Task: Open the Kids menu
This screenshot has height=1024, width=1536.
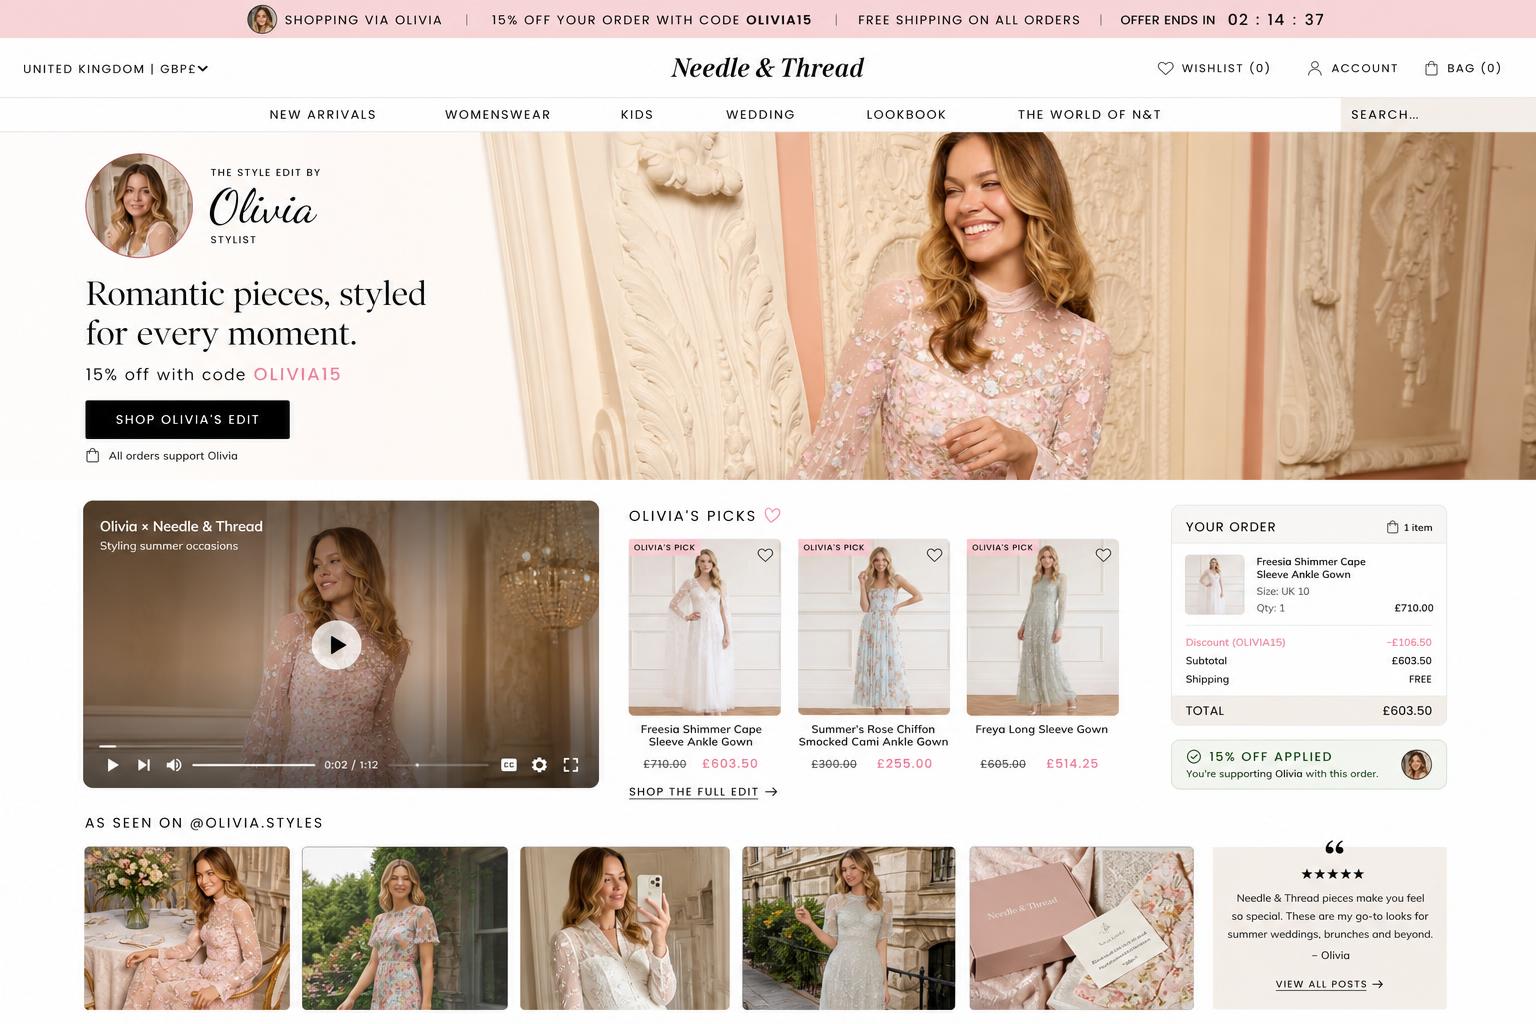Action: tap(637, 115)
